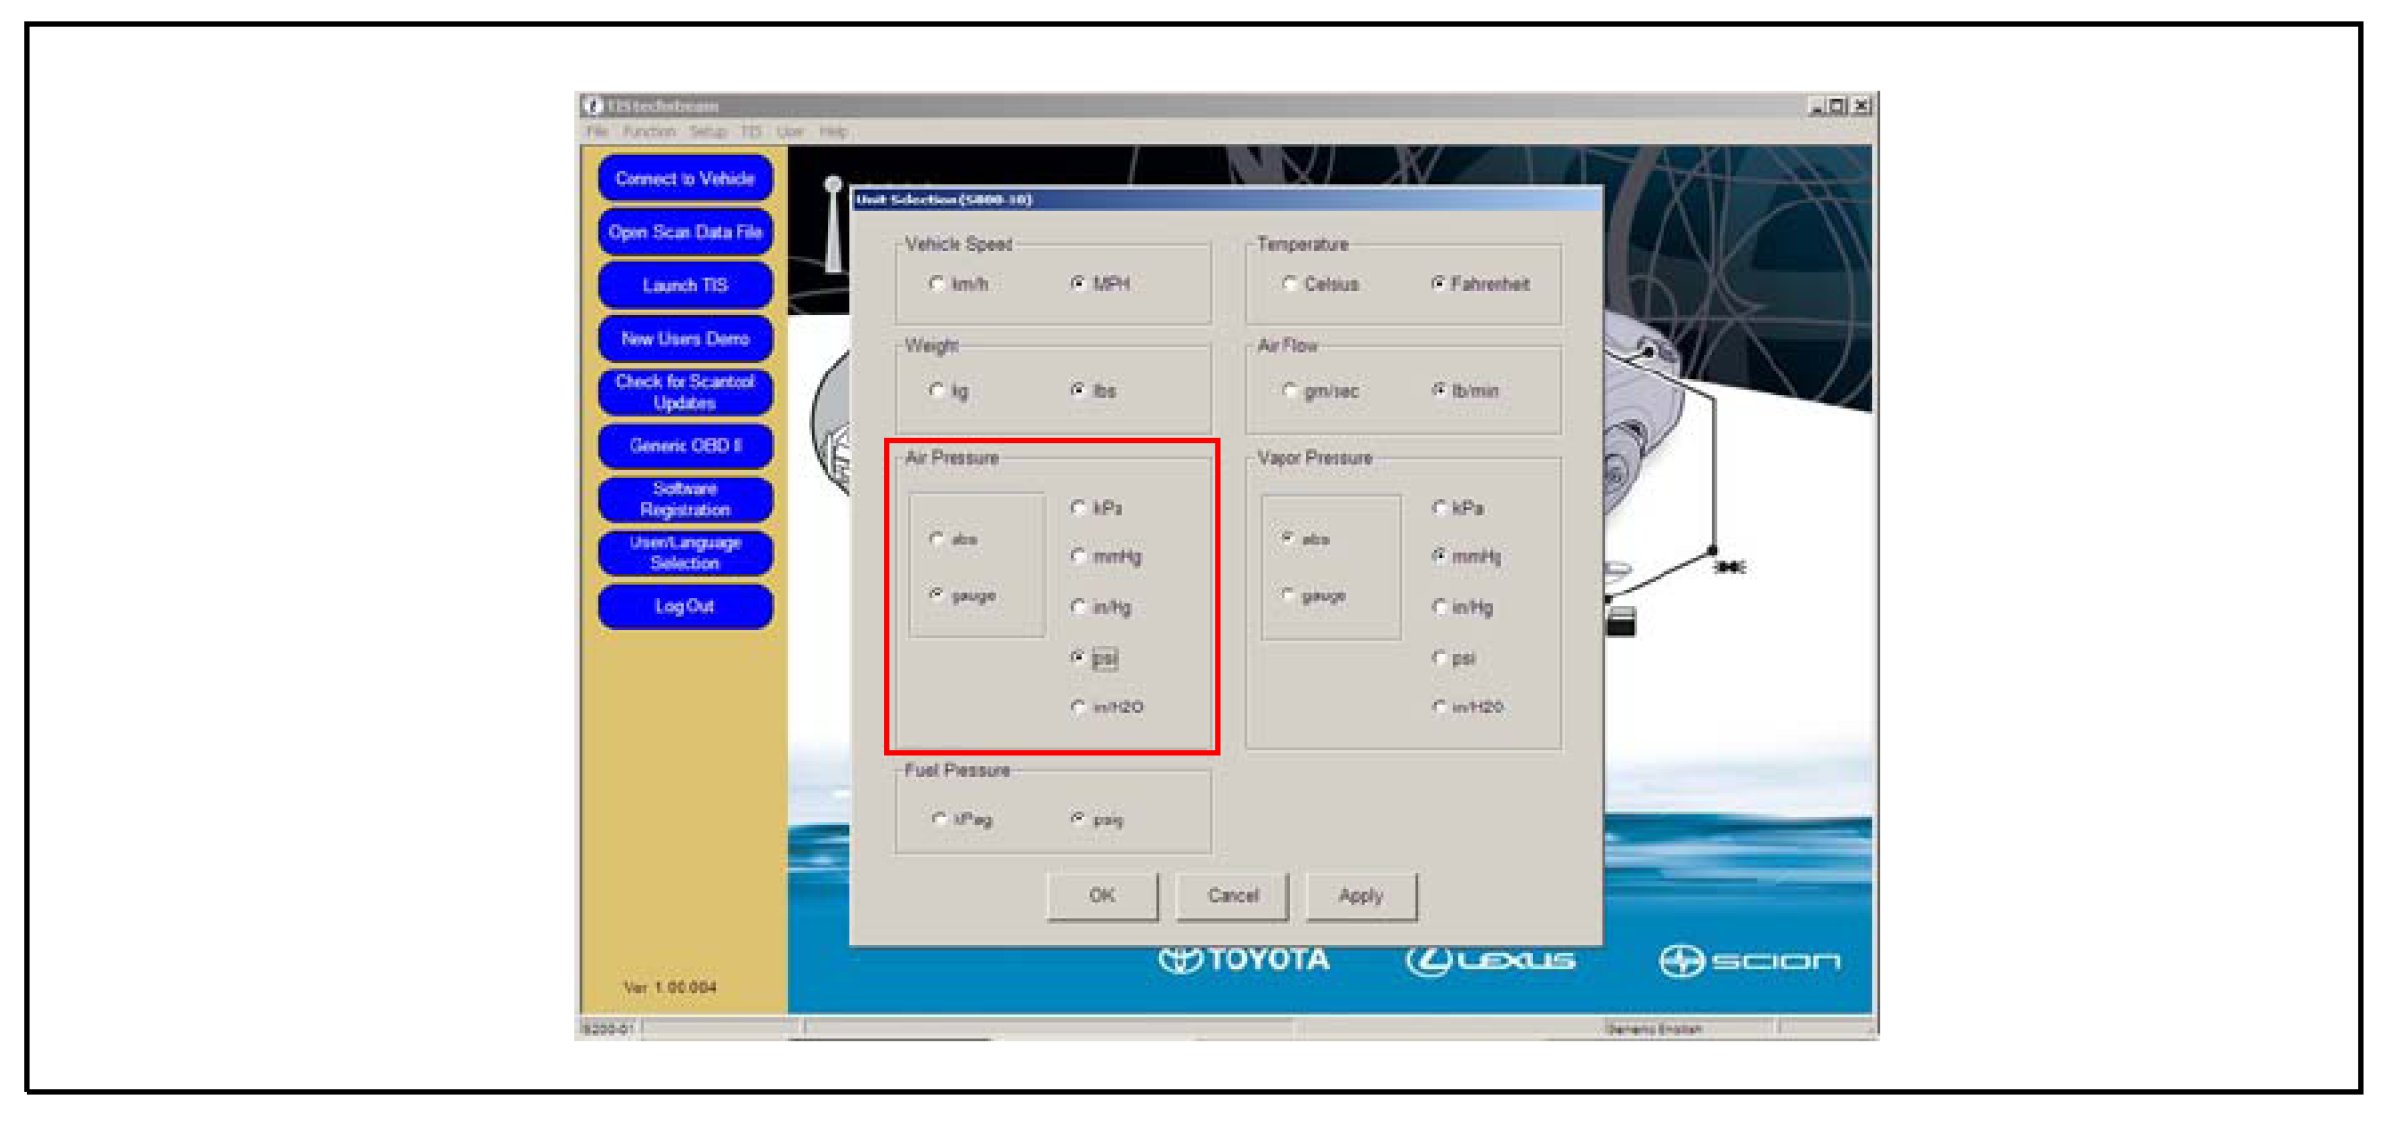Screen dimensions: 2385x1121
Task: Click the Connect to Vehicle button
Action: pyautogui.click(x=685, y=179)
